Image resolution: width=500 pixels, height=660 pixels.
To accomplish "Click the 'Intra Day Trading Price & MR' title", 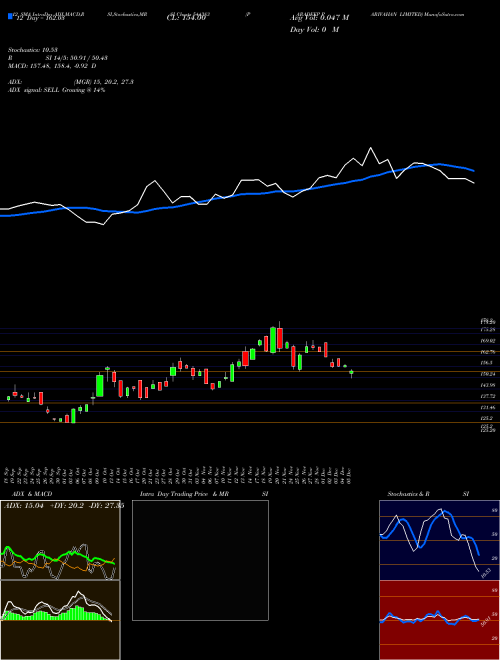I will 184,494.
